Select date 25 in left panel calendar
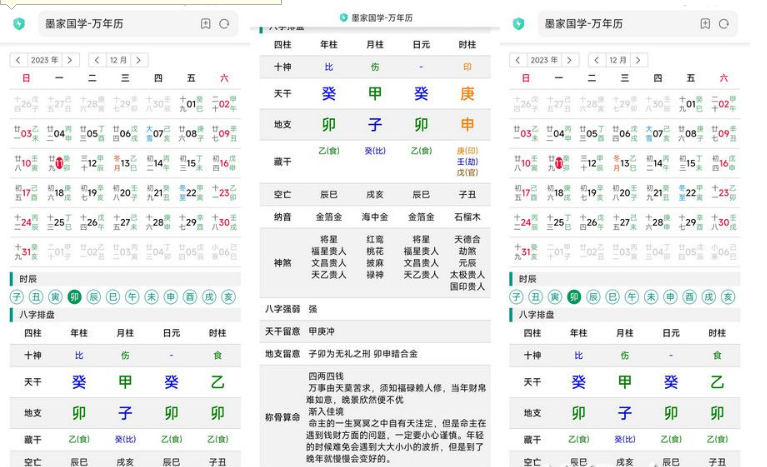 pos(59,222)
